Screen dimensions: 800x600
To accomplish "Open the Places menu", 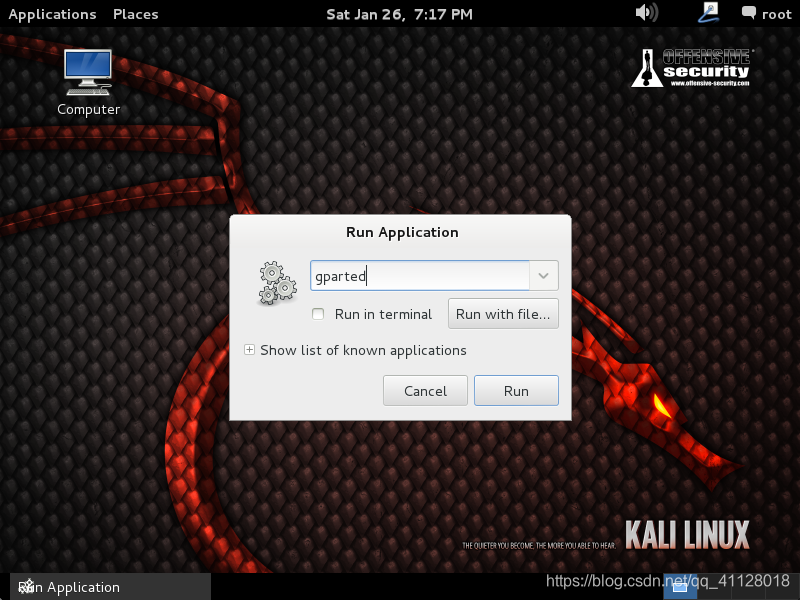I will pos(136,14).
